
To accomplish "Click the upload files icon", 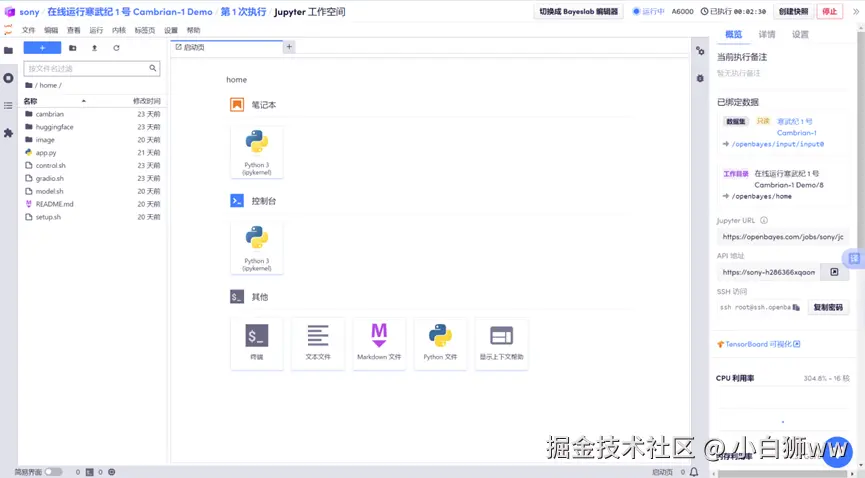I will click(94, 48).
